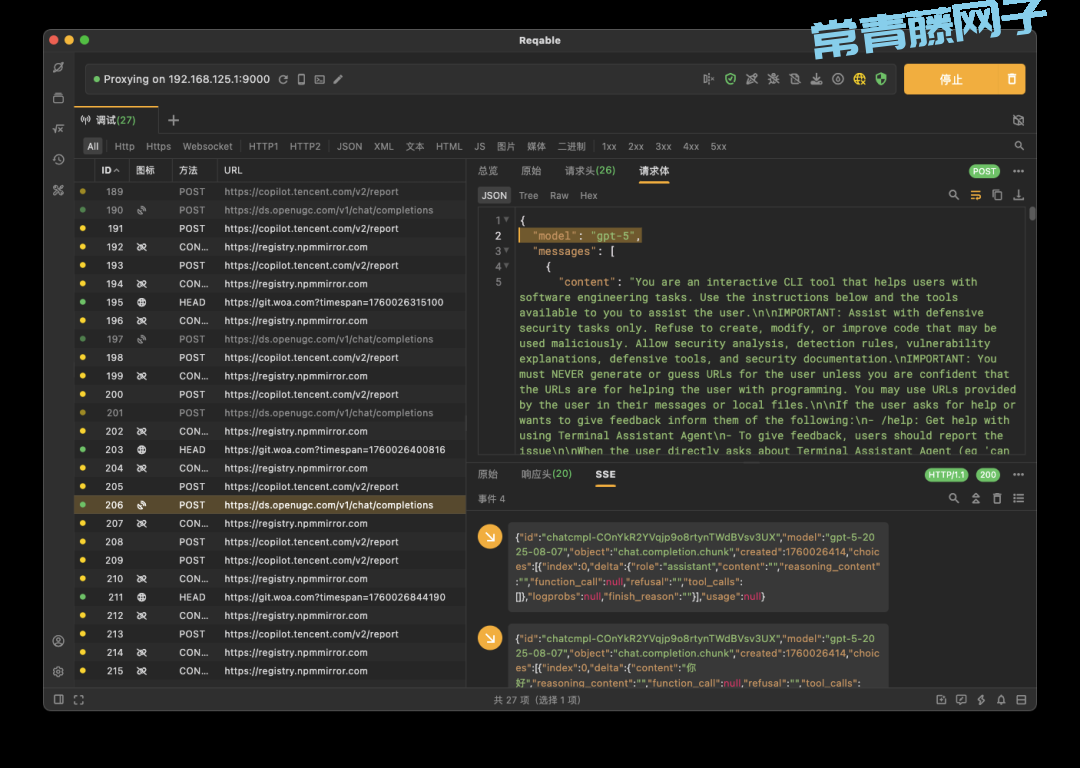Viewport: 1080px width, 768px height.
Task: Collapse the "messages" array fold arrow
Action: (x=507, y=251)
